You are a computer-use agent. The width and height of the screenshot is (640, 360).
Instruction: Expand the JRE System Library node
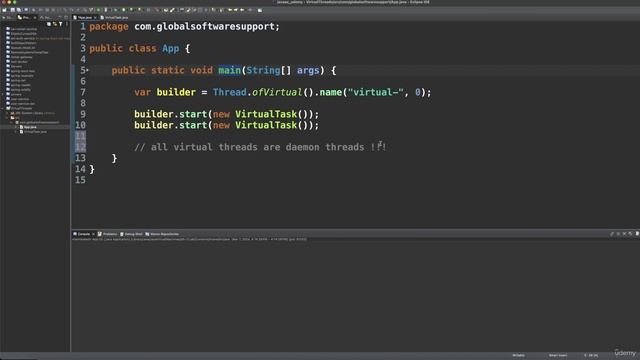tap(7, 113)
